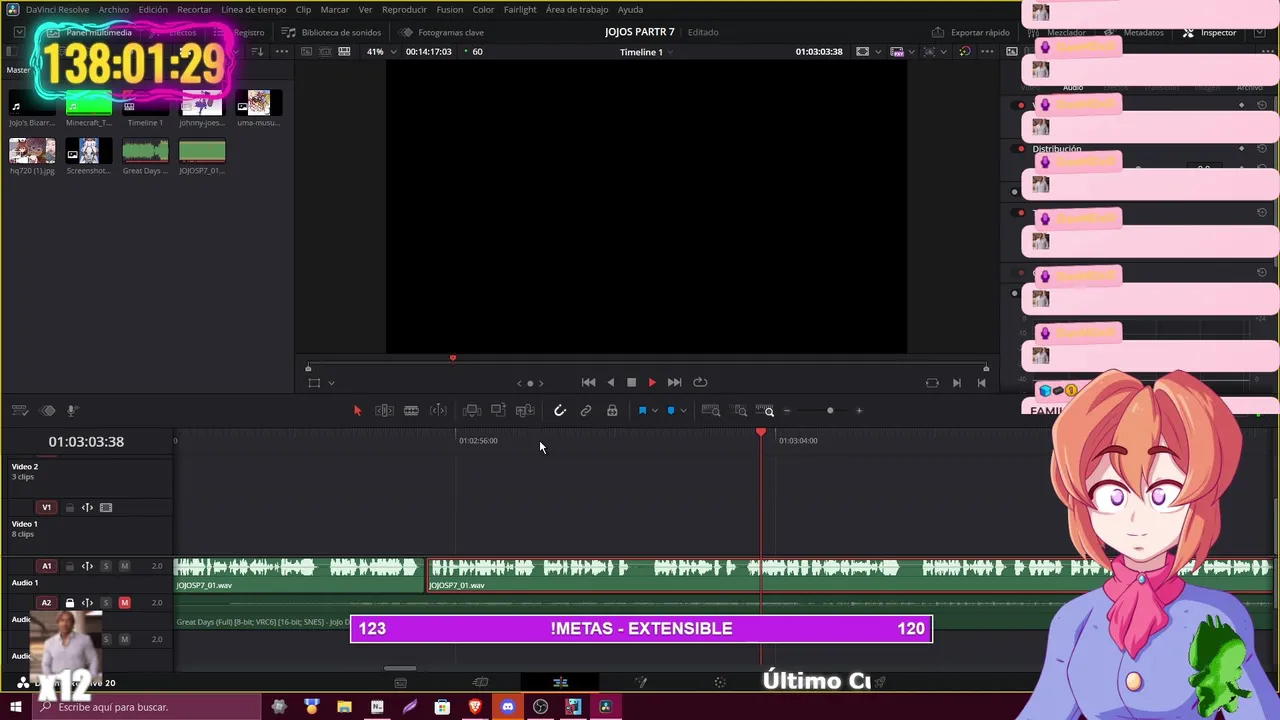Unlock the A2 audio track padlock
The height and width of the screenshot is (720, 1280).
point(70,603)
